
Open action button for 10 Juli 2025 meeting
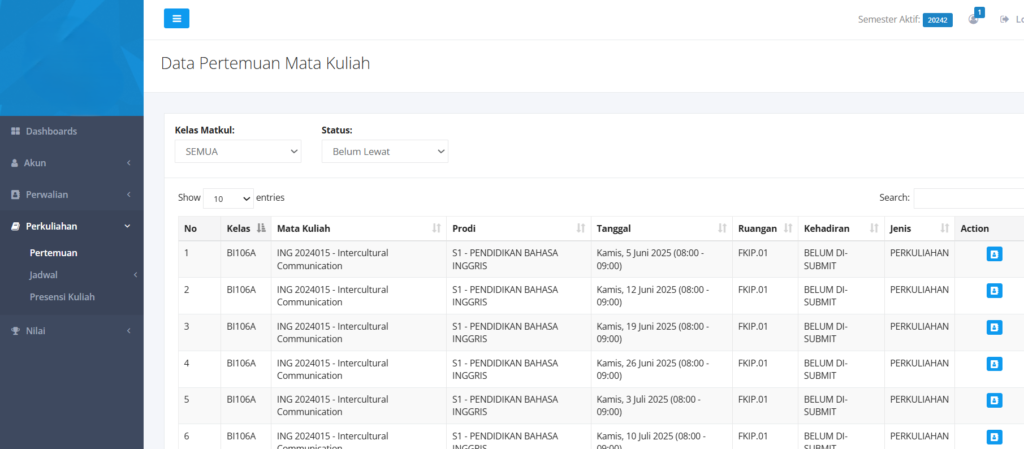pos(994,437)
